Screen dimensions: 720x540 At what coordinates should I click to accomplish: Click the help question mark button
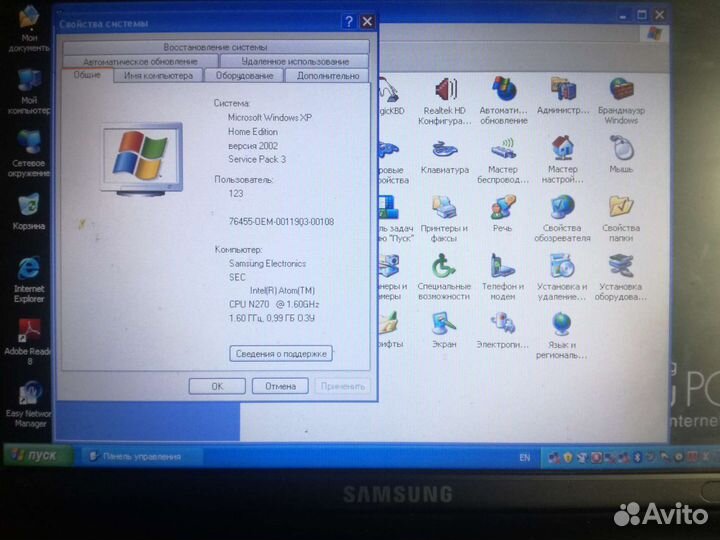[x=349, y=21]
